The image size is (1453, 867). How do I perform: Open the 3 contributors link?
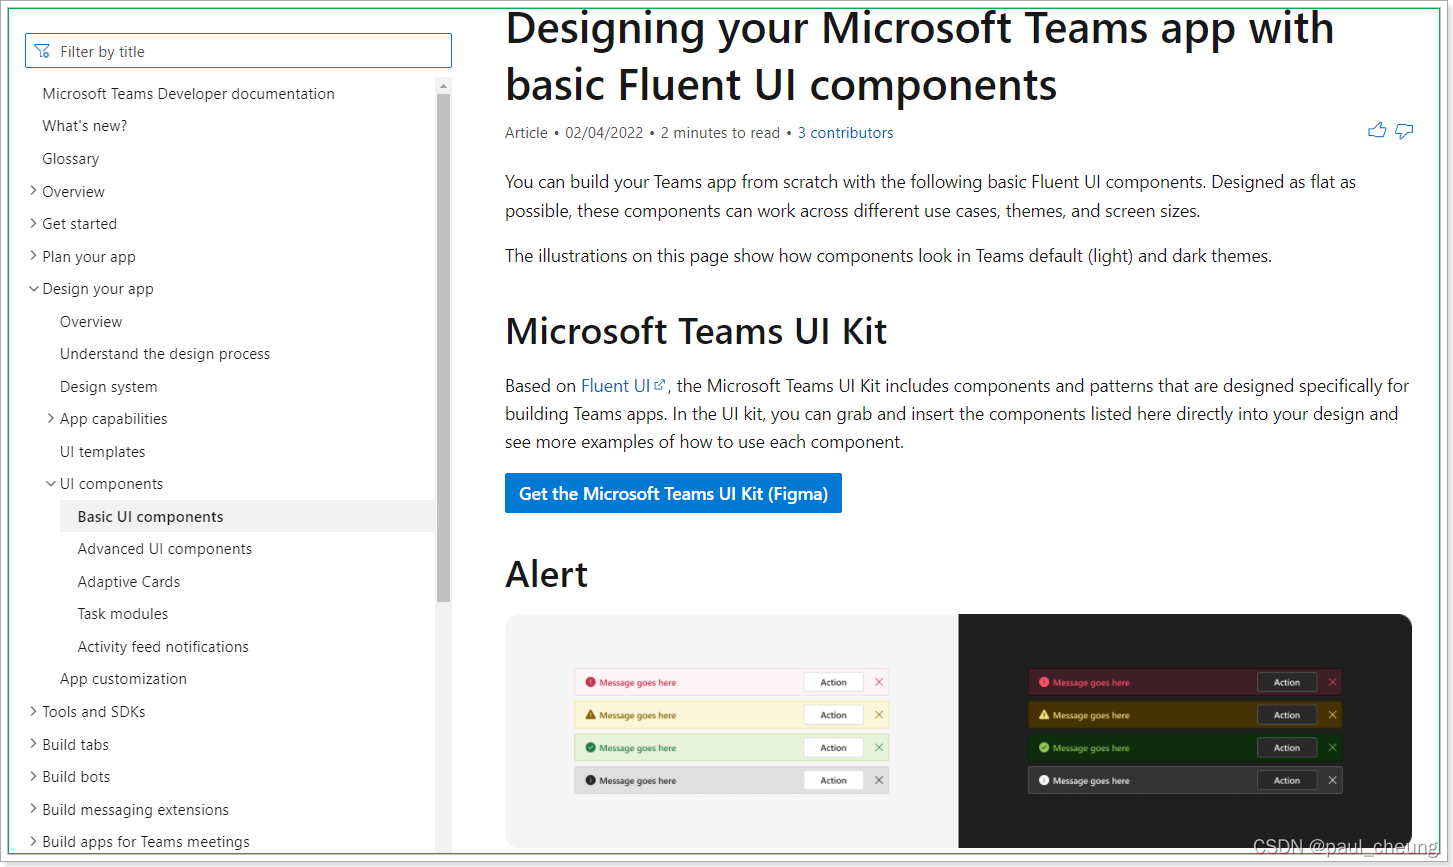coord(845,132)
